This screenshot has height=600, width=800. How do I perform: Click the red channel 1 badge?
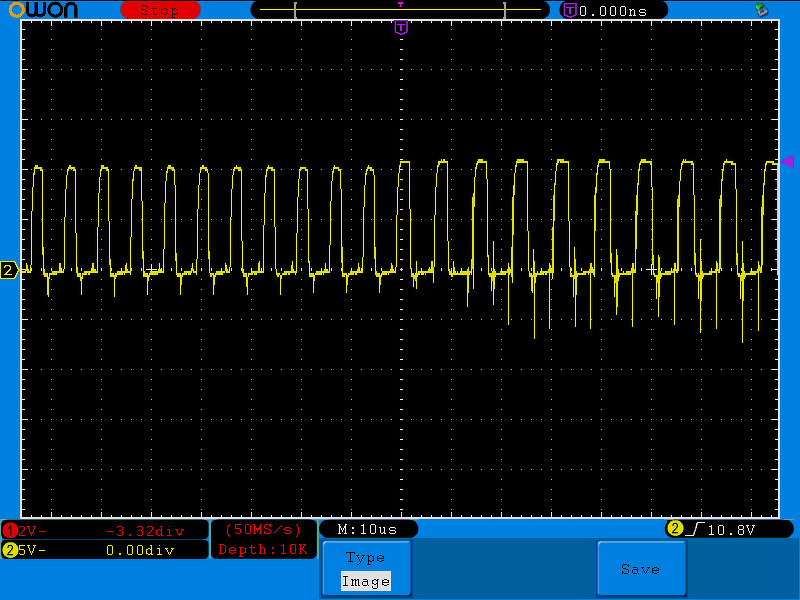[x=10, y=531]
